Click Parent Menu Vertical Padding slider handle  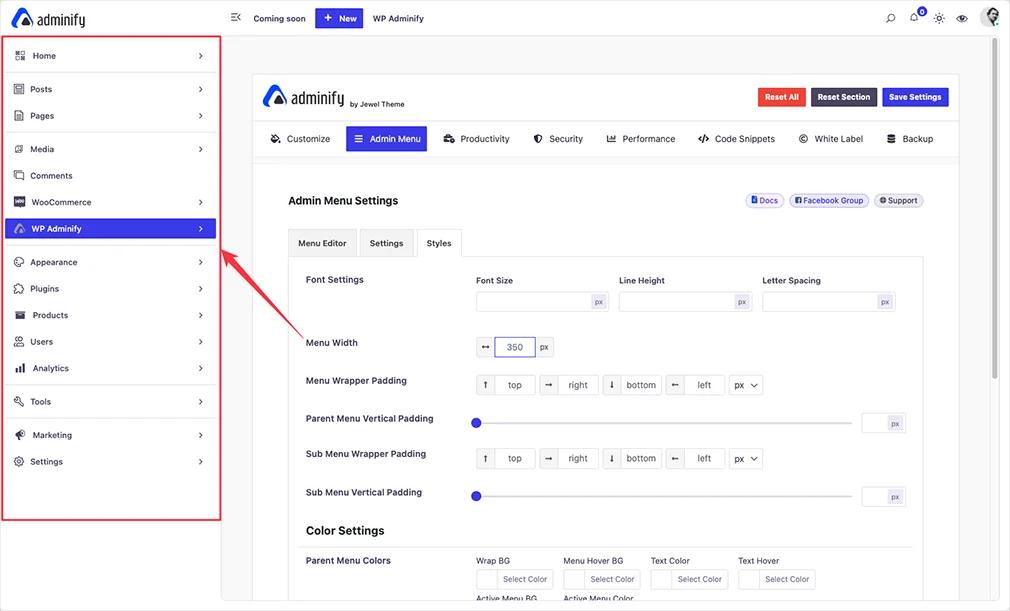tap(476, 423)
